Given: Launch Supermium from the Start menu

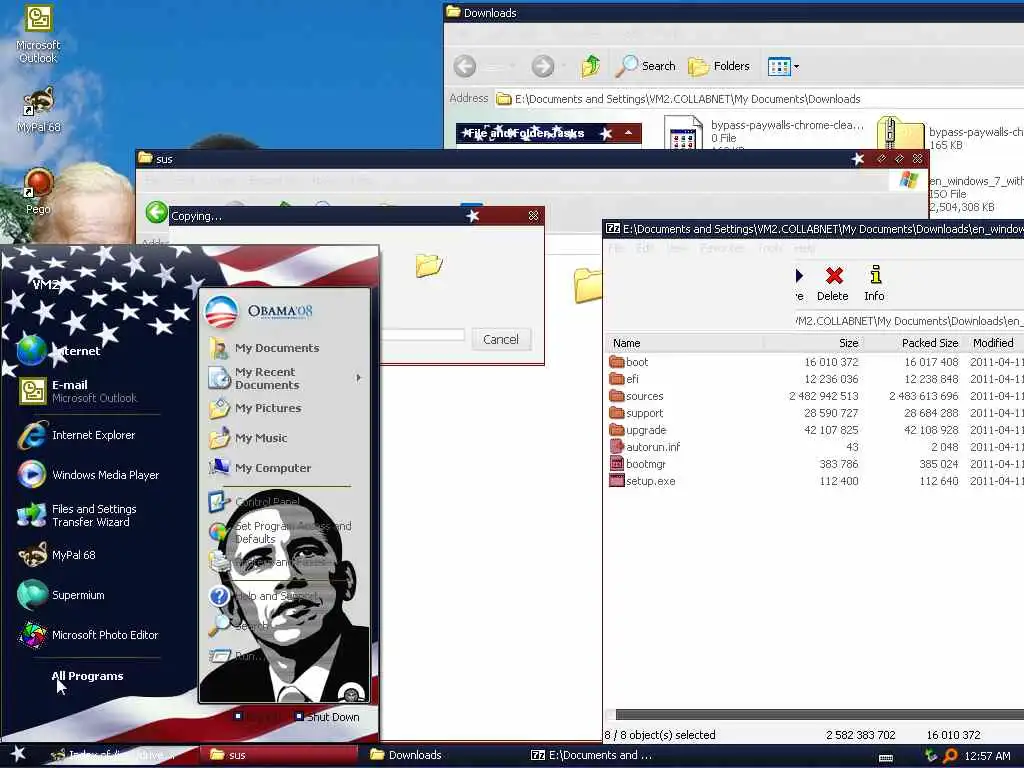Looking at the screenshot, I should click(61, 595).
